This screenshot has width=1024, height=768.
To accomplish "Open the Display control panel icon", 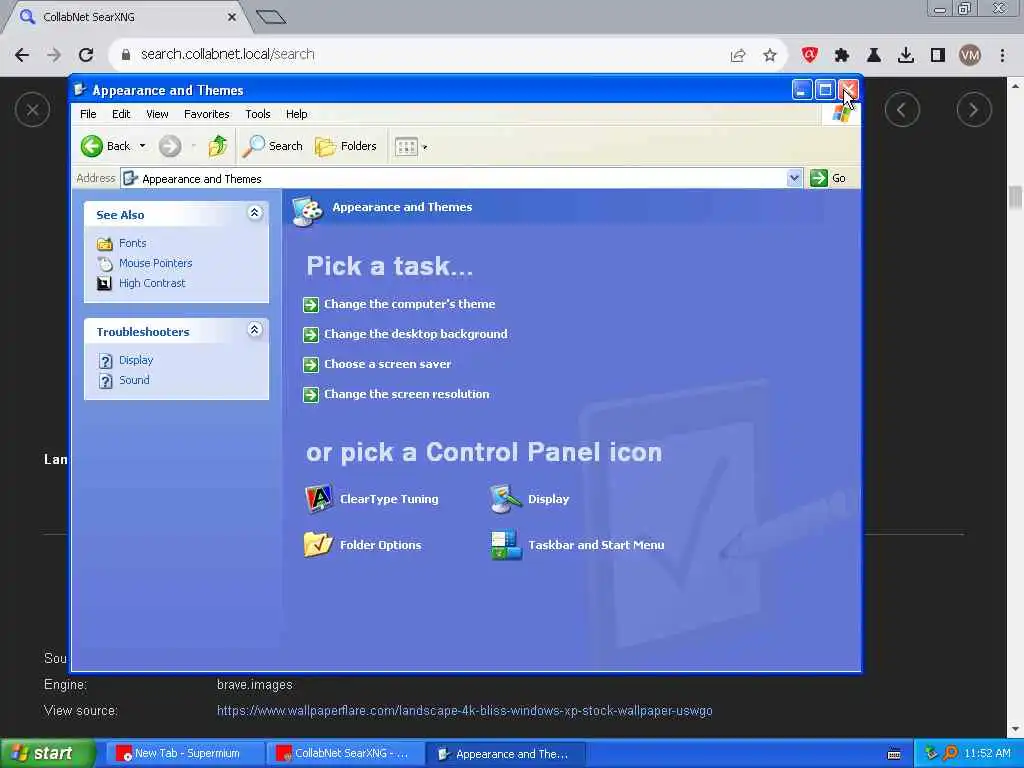I will click(506, 498).
